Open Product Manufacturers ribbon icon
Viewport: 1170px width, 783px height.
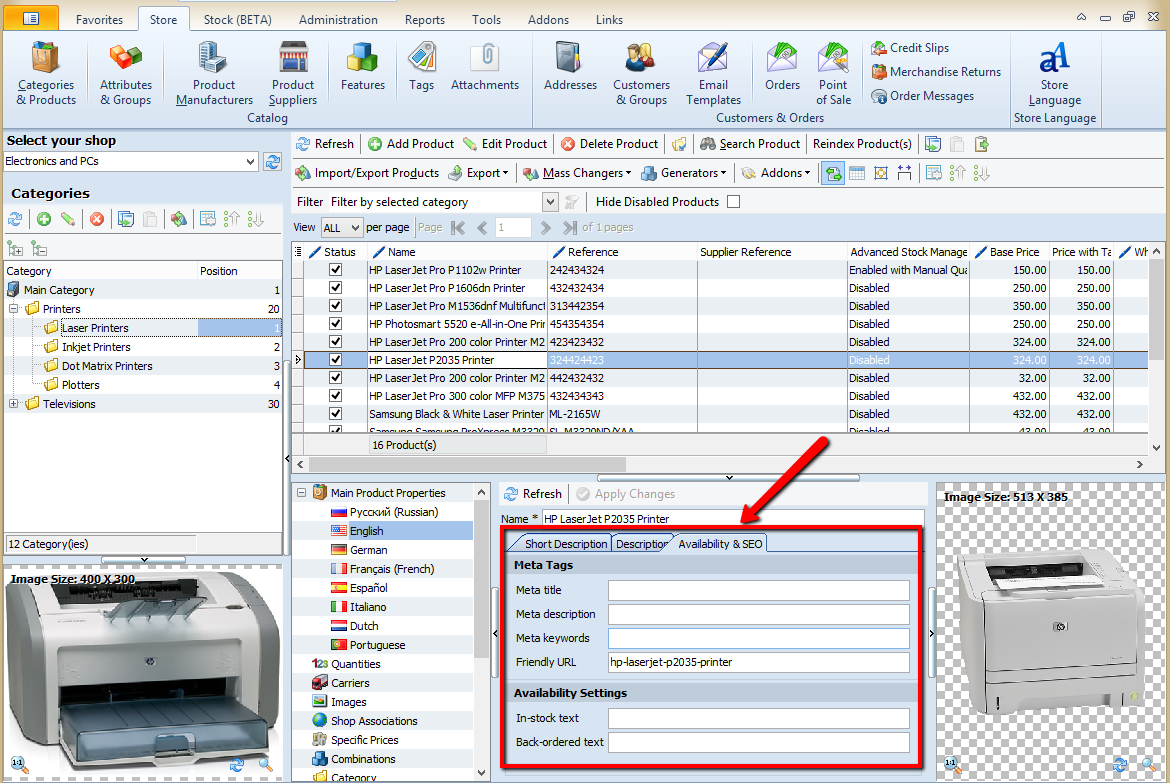214,73
